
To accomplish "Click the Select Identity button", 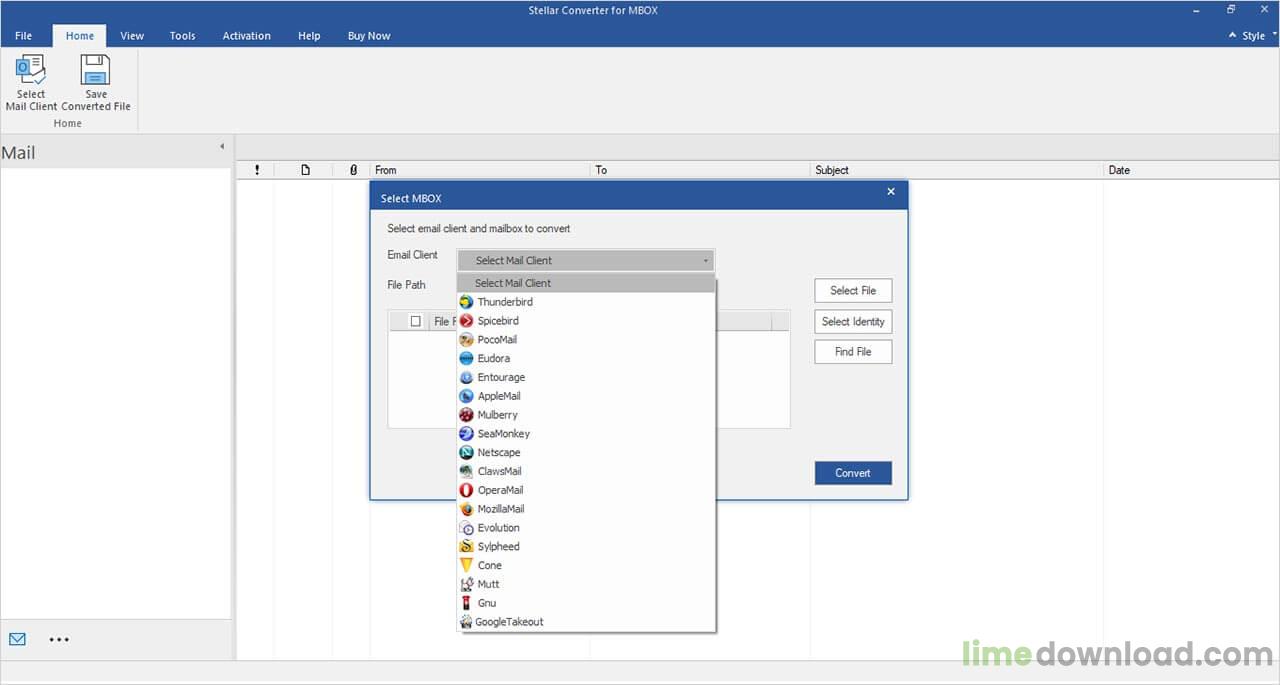I will pos(853,321).
